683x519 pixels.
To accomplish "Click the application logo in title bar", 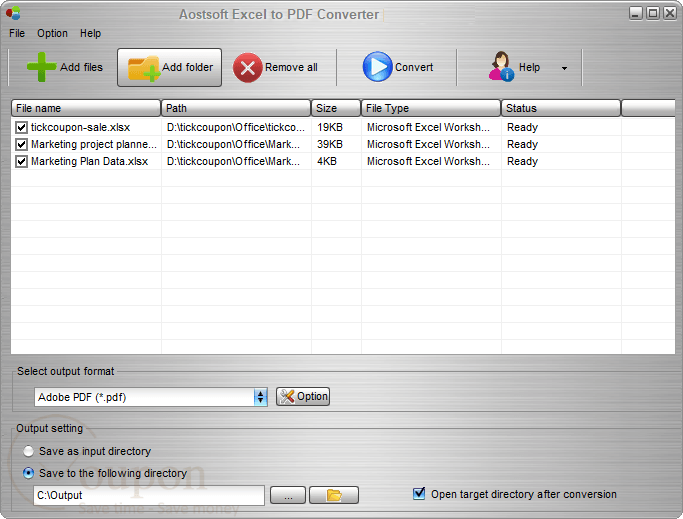I will click(13, 13).
